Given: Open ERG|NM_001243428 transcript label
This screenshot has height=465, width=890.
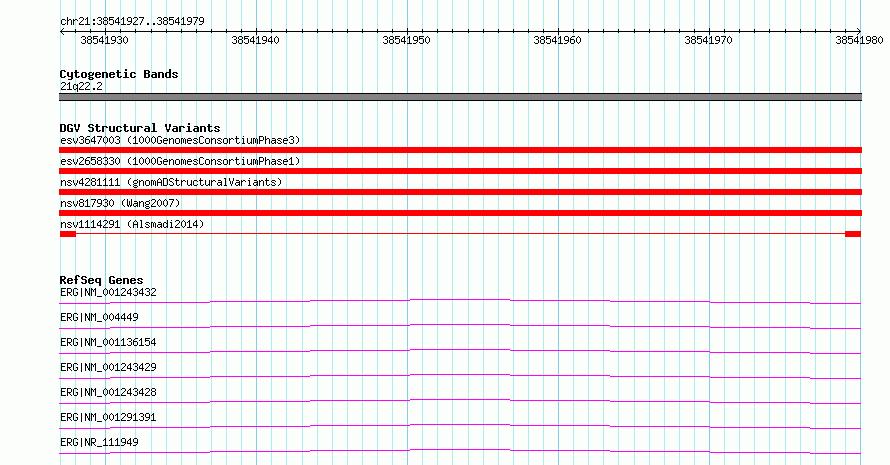Looking at the screenshot, I should (x=108, y=392).
